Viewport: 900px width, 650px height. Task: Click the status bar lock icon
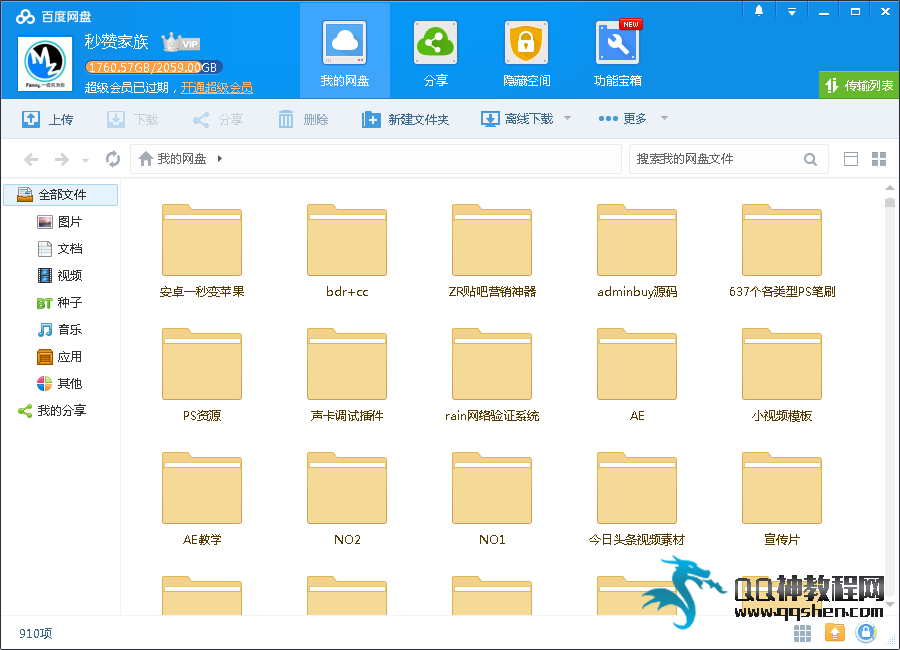coord(866,633)
